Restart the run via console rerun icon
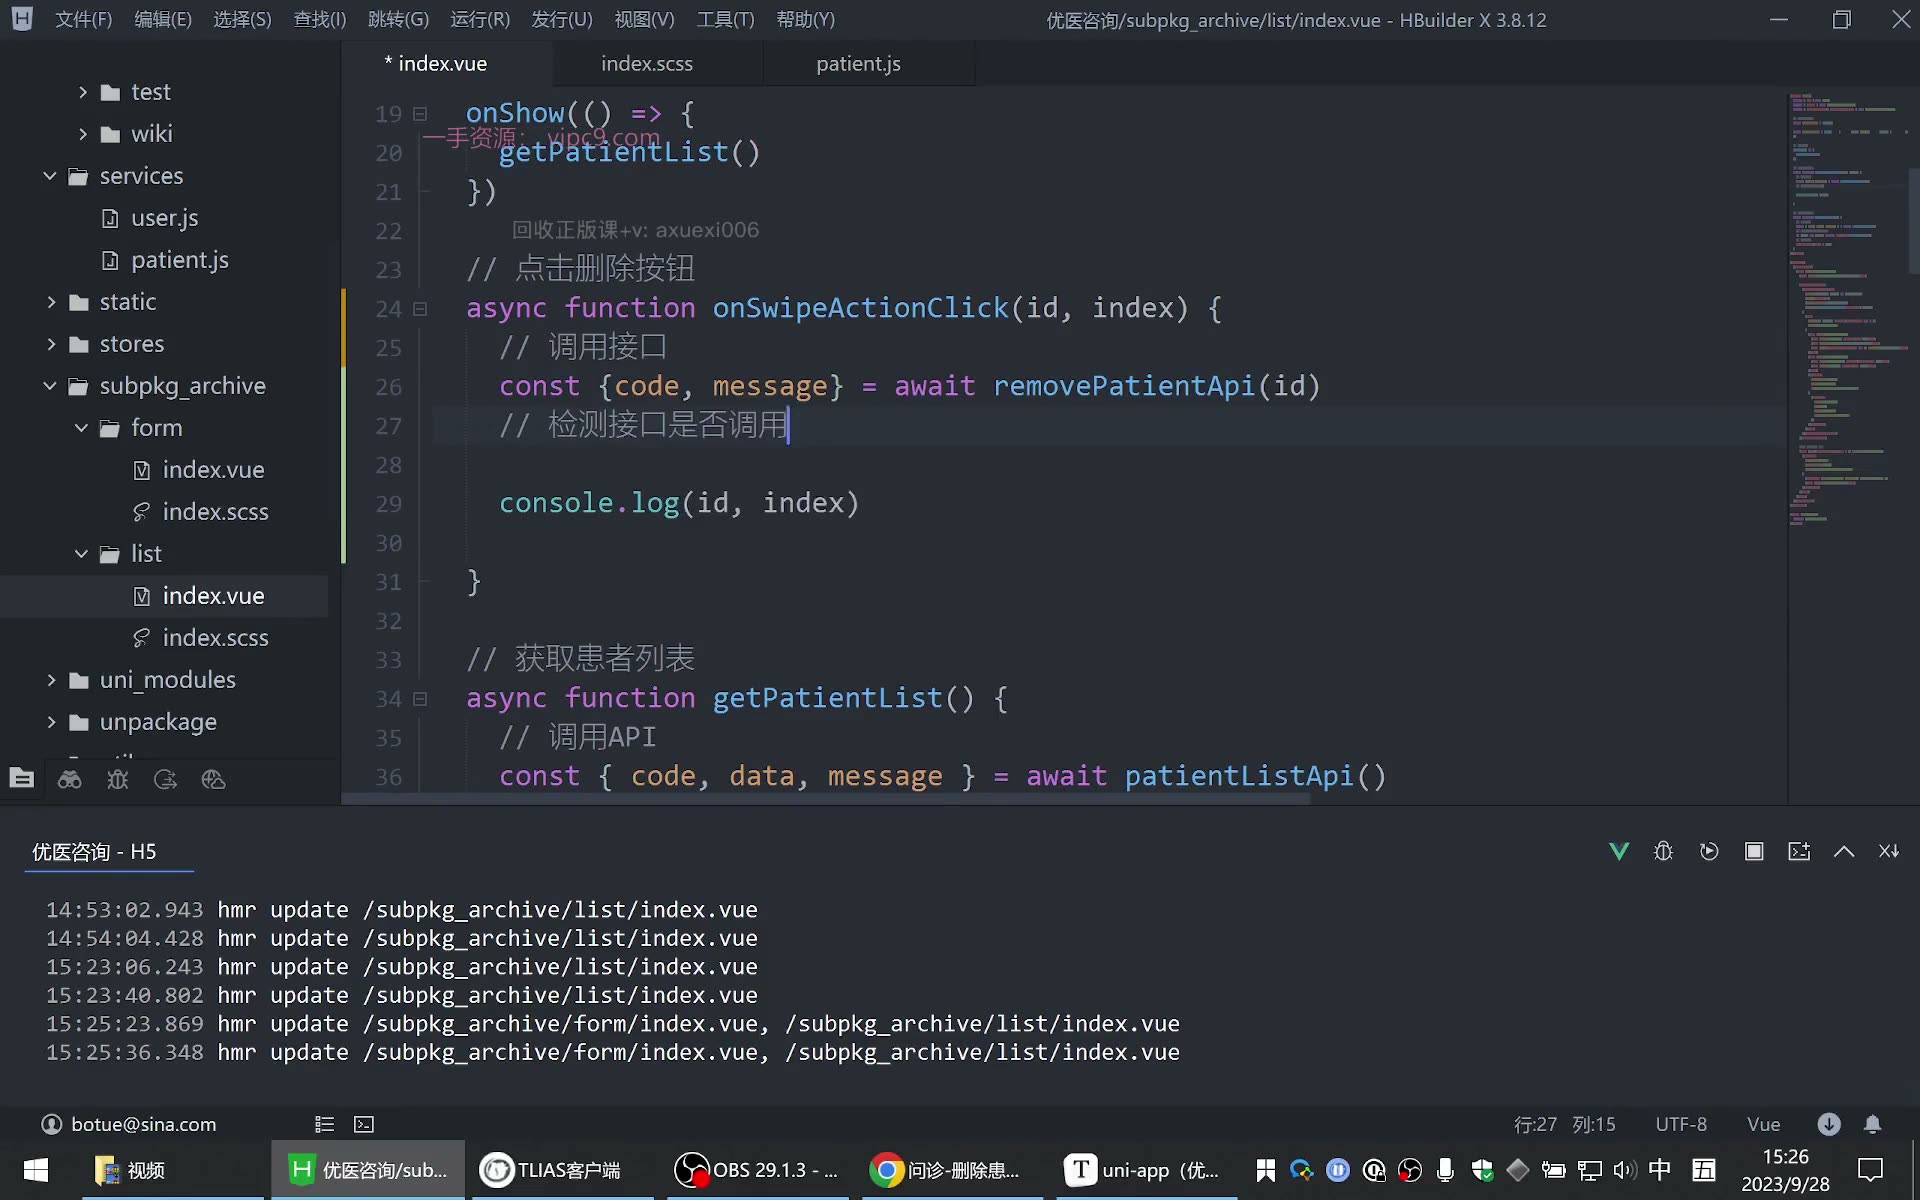 click(1709, 851)
